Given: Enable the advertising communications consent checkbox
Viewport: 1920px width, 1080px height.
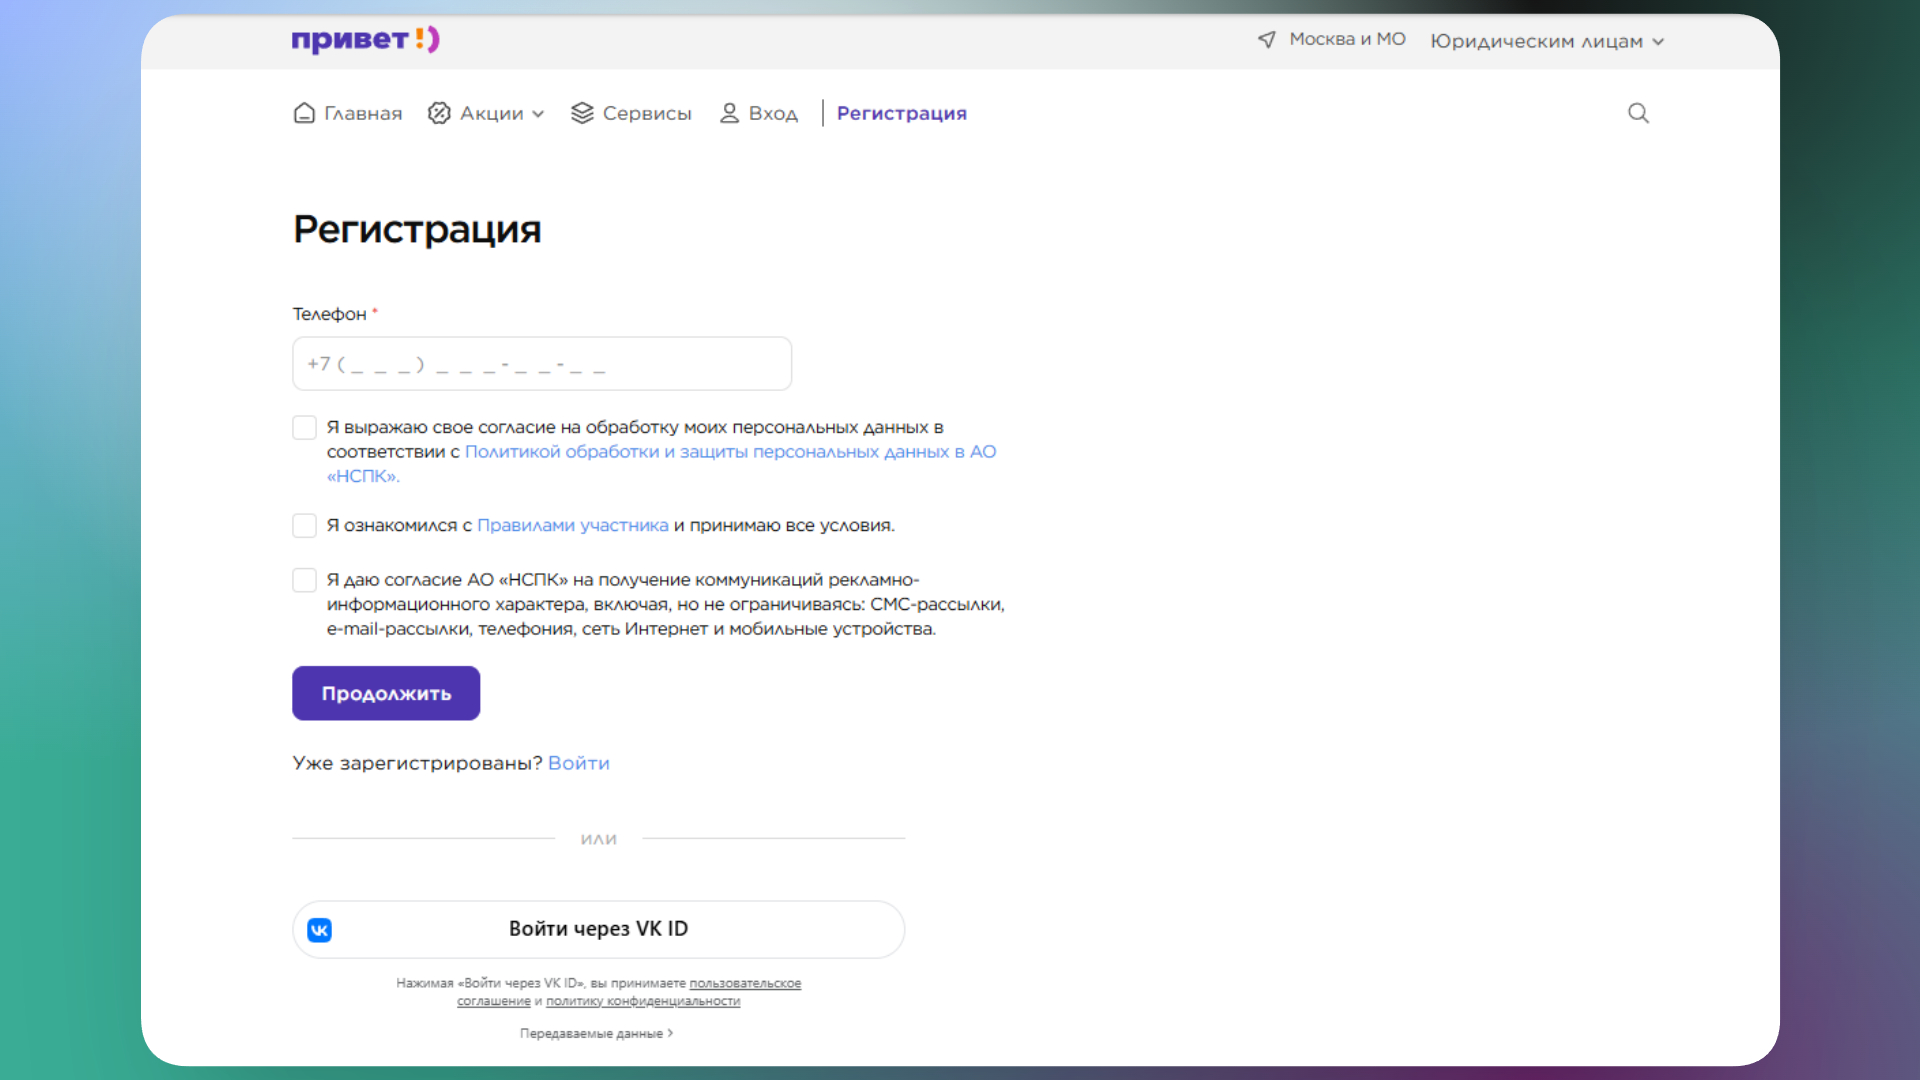Looking at the screenshot, I should [x=305, y=581].
